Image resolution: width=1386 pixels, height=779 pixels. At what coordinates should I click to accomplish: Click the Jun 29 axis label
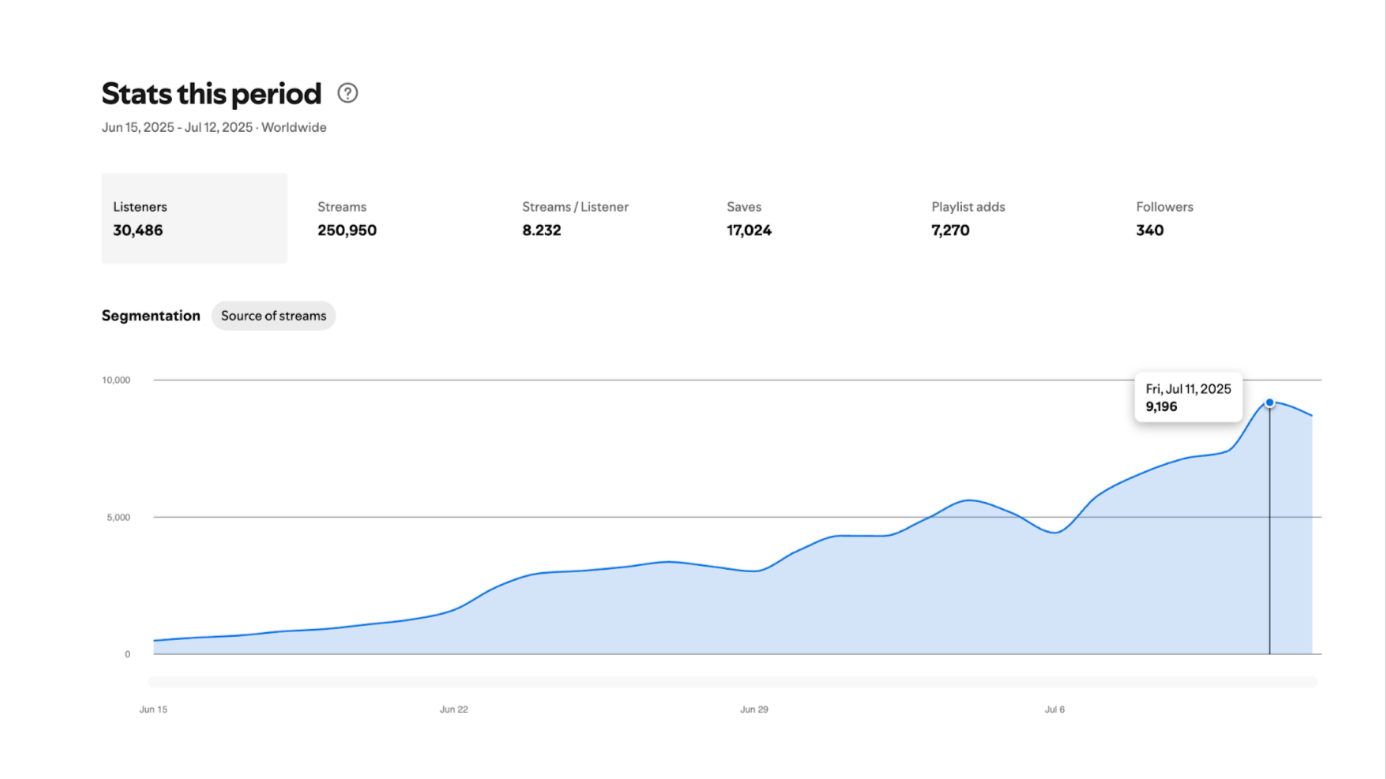pos(754,709)
